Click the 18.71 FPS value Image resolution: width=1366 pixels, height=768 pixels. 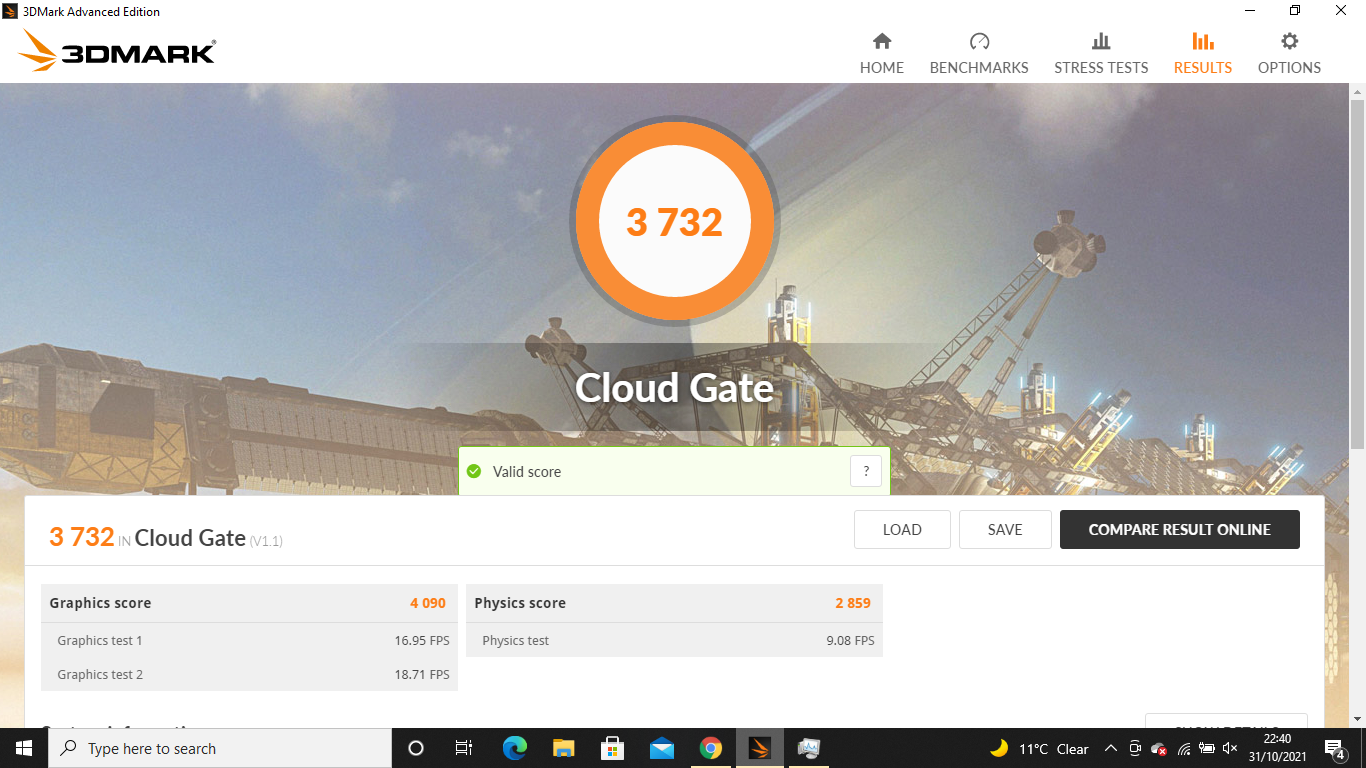422,674
